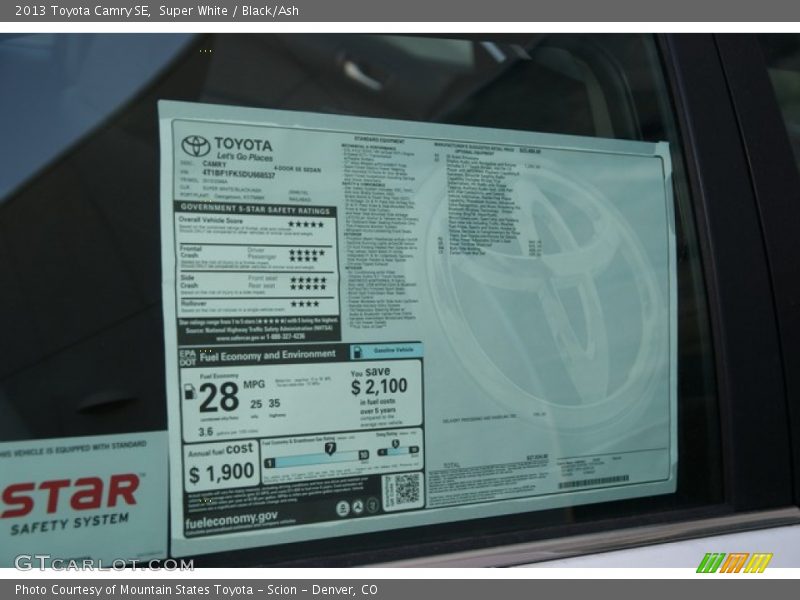Click the Toyota oval logo on sticker
Image resolution: width=800 pixels, height=600 pixels.
(196, 146)
